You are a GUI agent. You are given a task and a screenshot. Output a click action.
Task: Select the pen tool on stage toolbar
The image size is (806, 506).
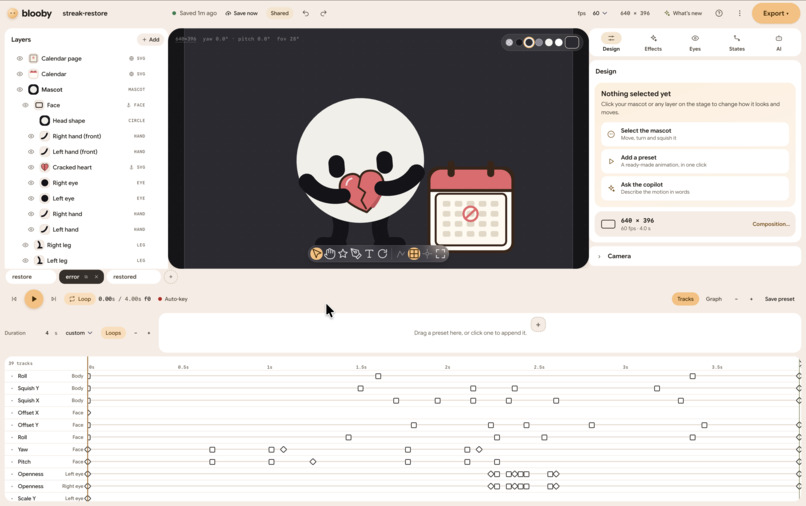356,254
